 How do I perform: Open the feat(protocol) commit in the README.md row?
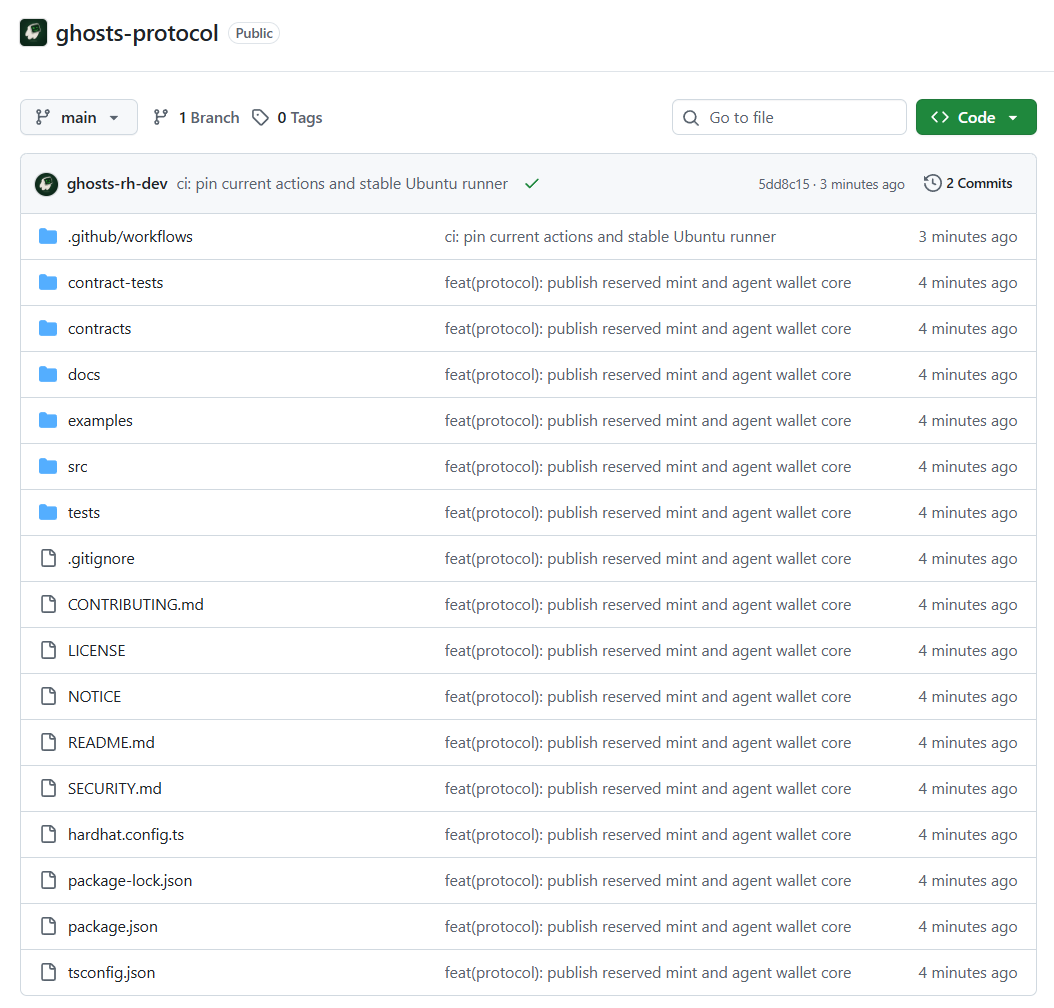[648, 743]
